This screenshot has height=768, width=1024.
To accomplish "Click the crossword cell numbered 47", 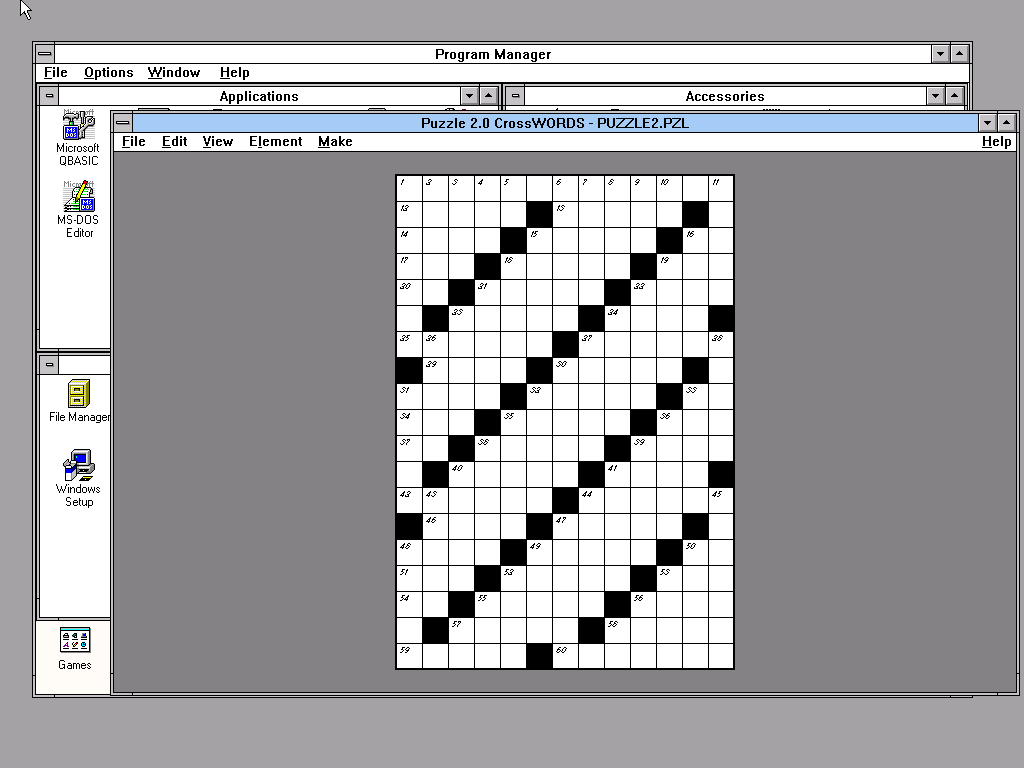I will [565, 527].
